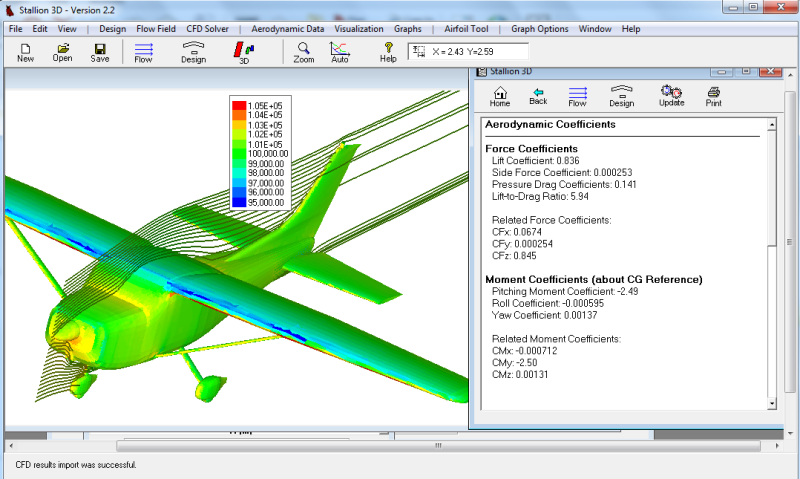The width and height of the screenshot is (800, 479).
Task: Click CFx: 0.0674 line
Action: [x=517, y=232]
